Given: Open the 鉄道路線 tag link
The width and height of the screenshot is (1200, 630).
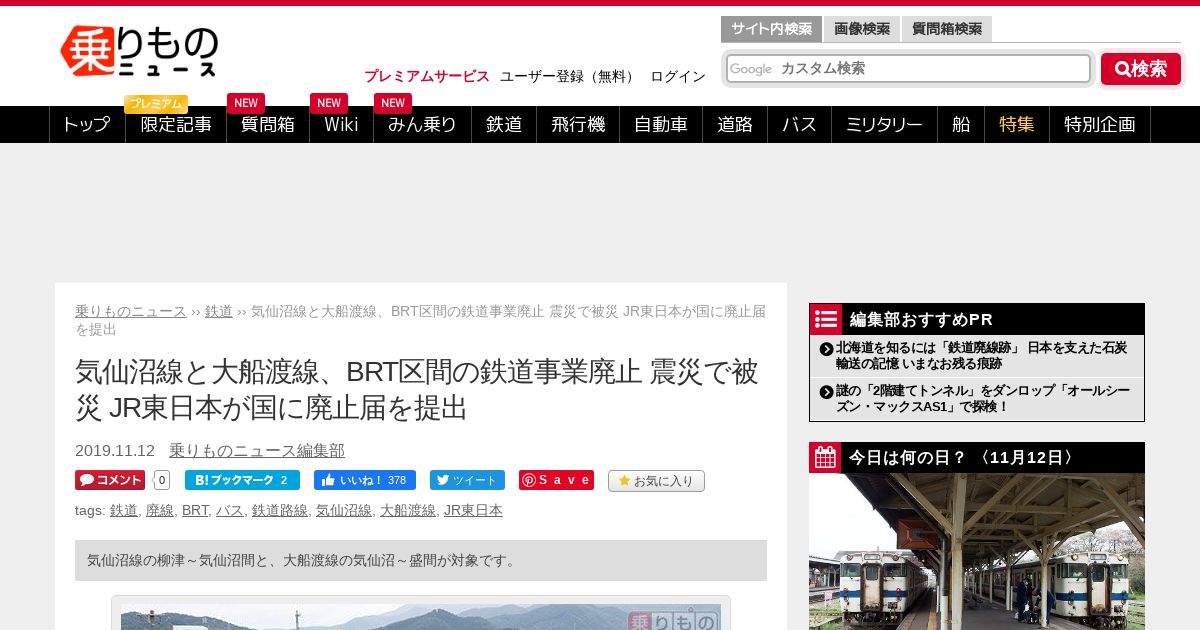Looking at the screenshot, I should tap(280, 510).
